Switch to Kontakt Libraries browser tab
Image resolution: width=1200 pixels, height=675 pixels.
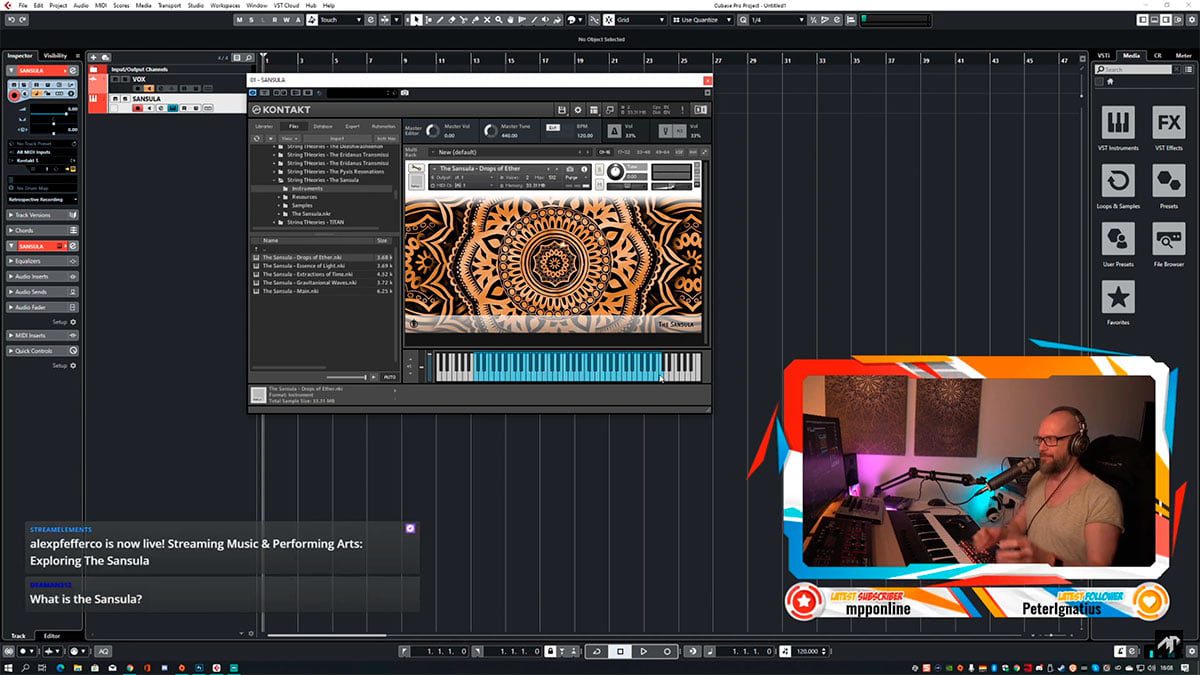[x=264, y=126]
